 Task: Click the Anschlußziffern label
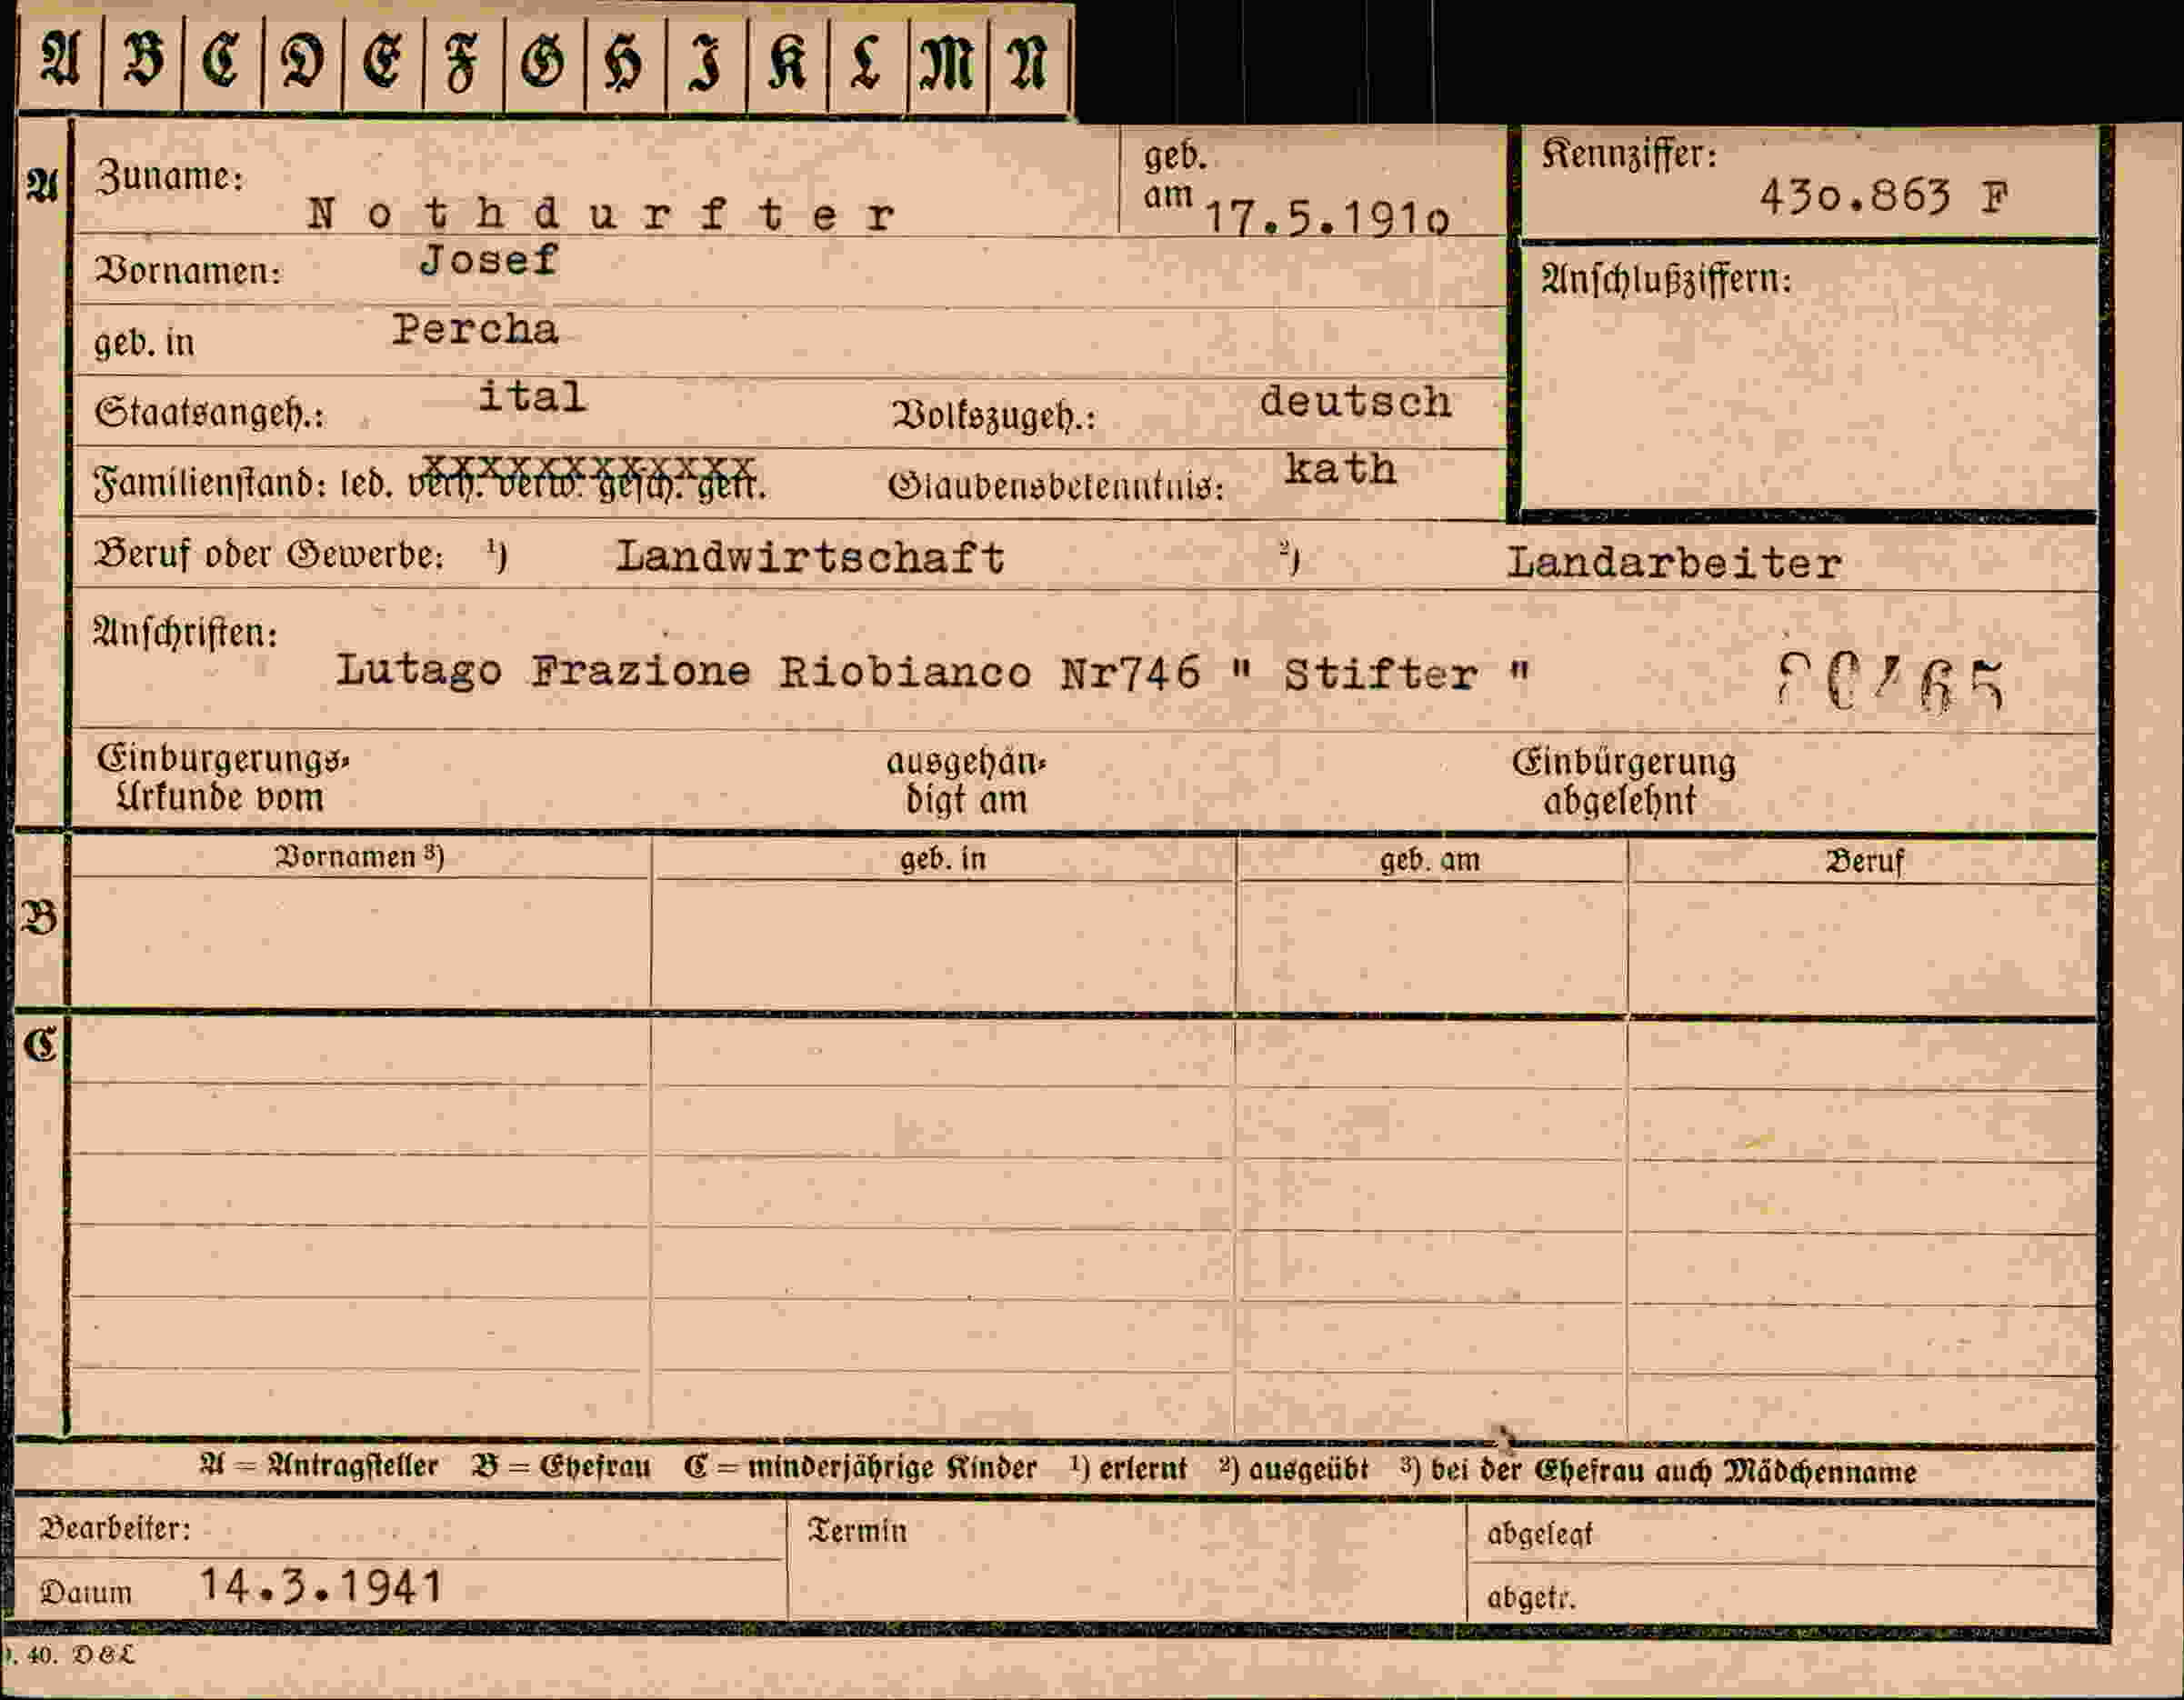pyautogui.click(x=1666, y=279)
